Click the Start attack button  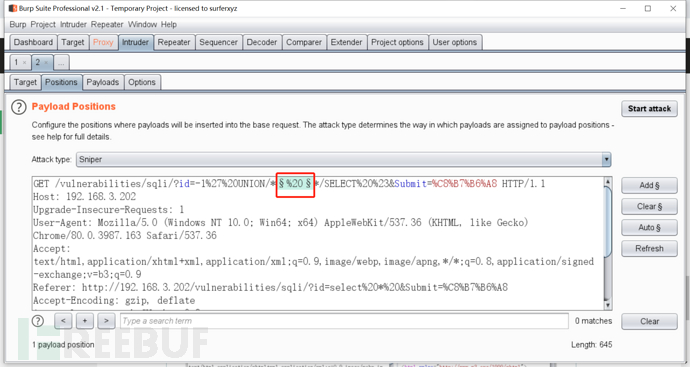point(649,109)
